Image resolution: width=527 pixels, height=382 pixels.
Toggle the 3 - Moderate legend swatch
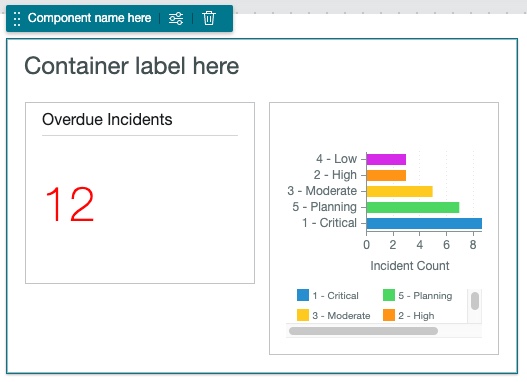tap(303, 315)
